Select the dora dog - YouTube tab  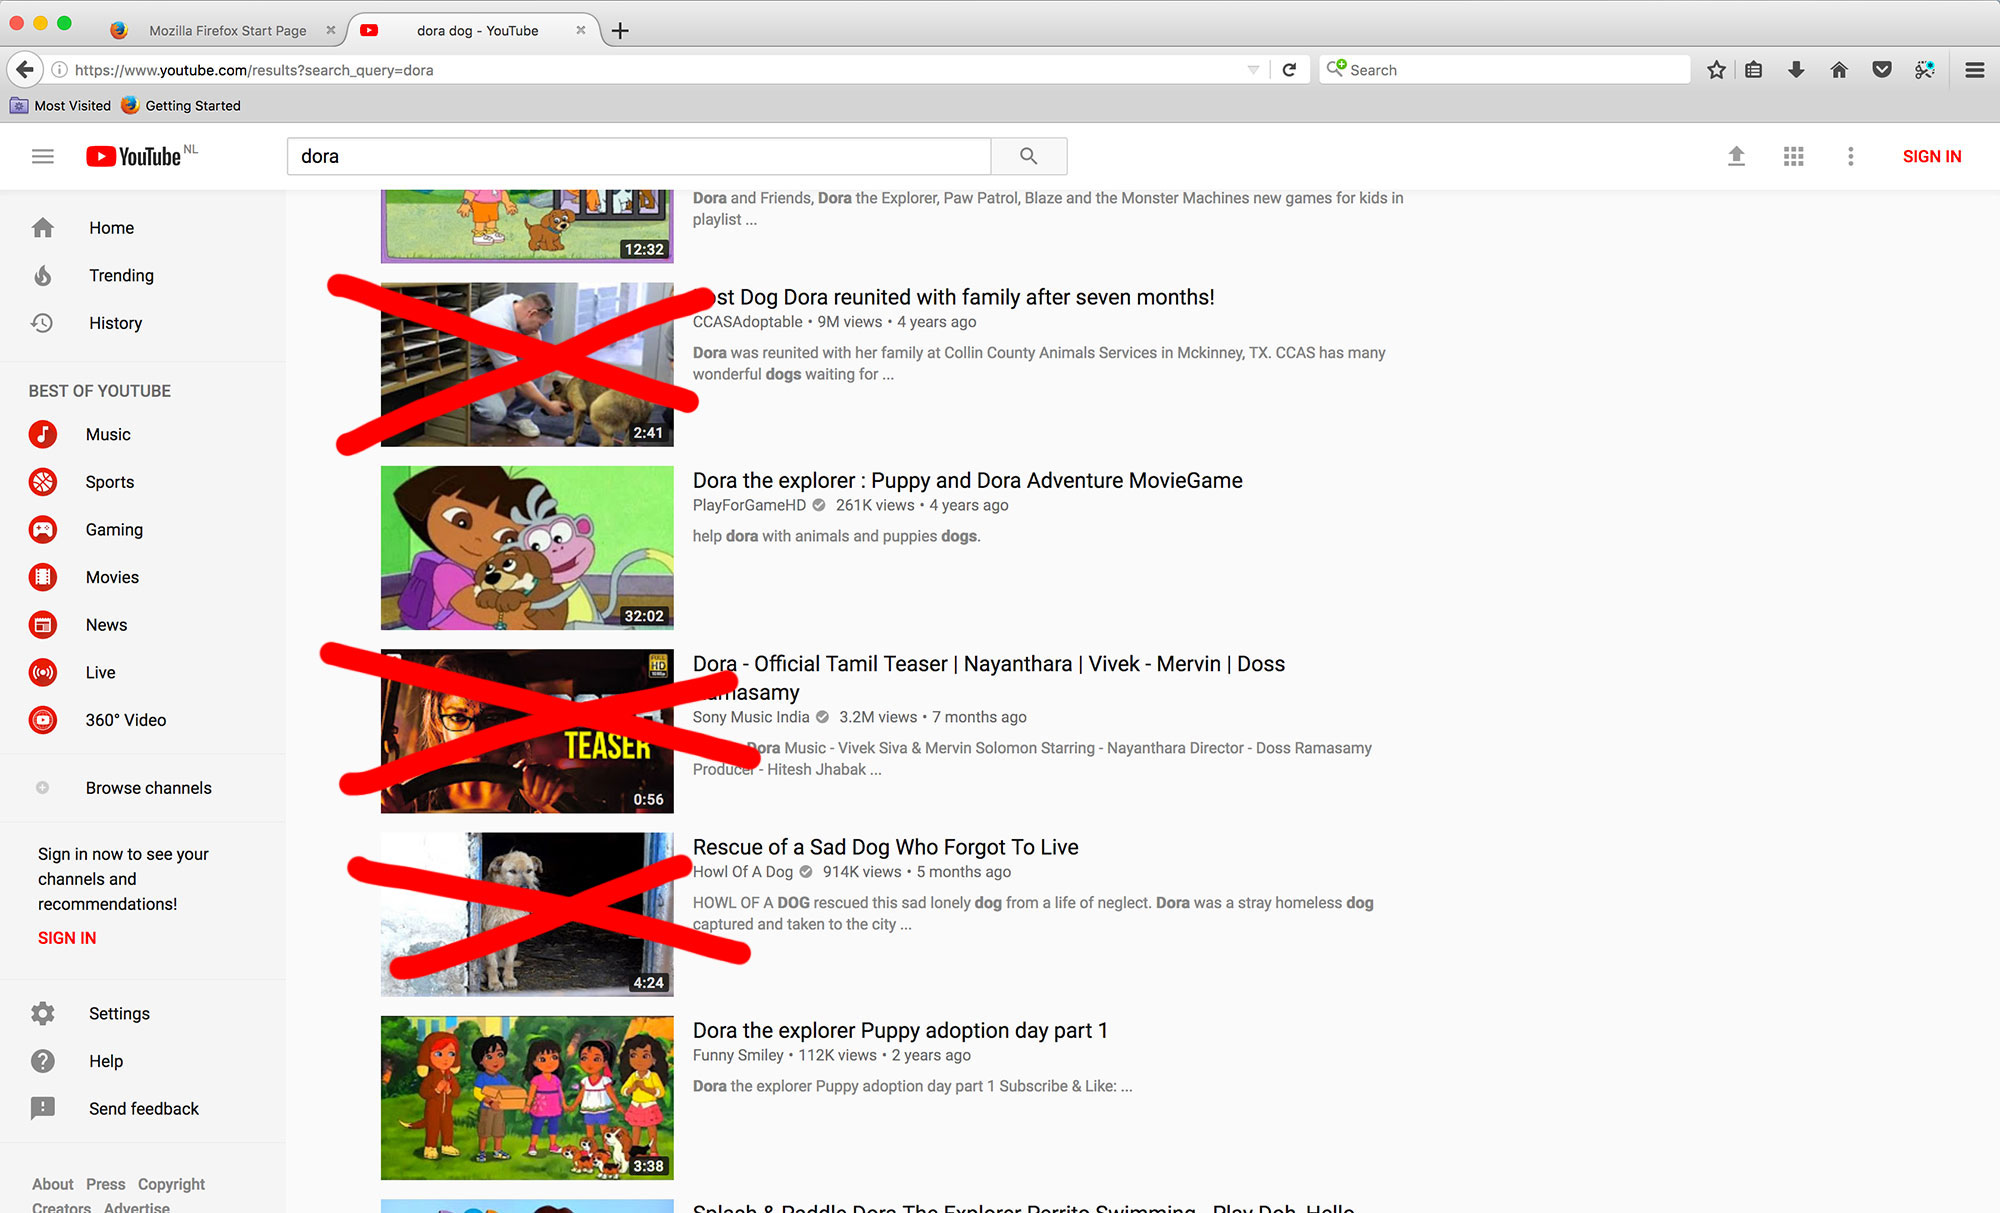point(478,31)
